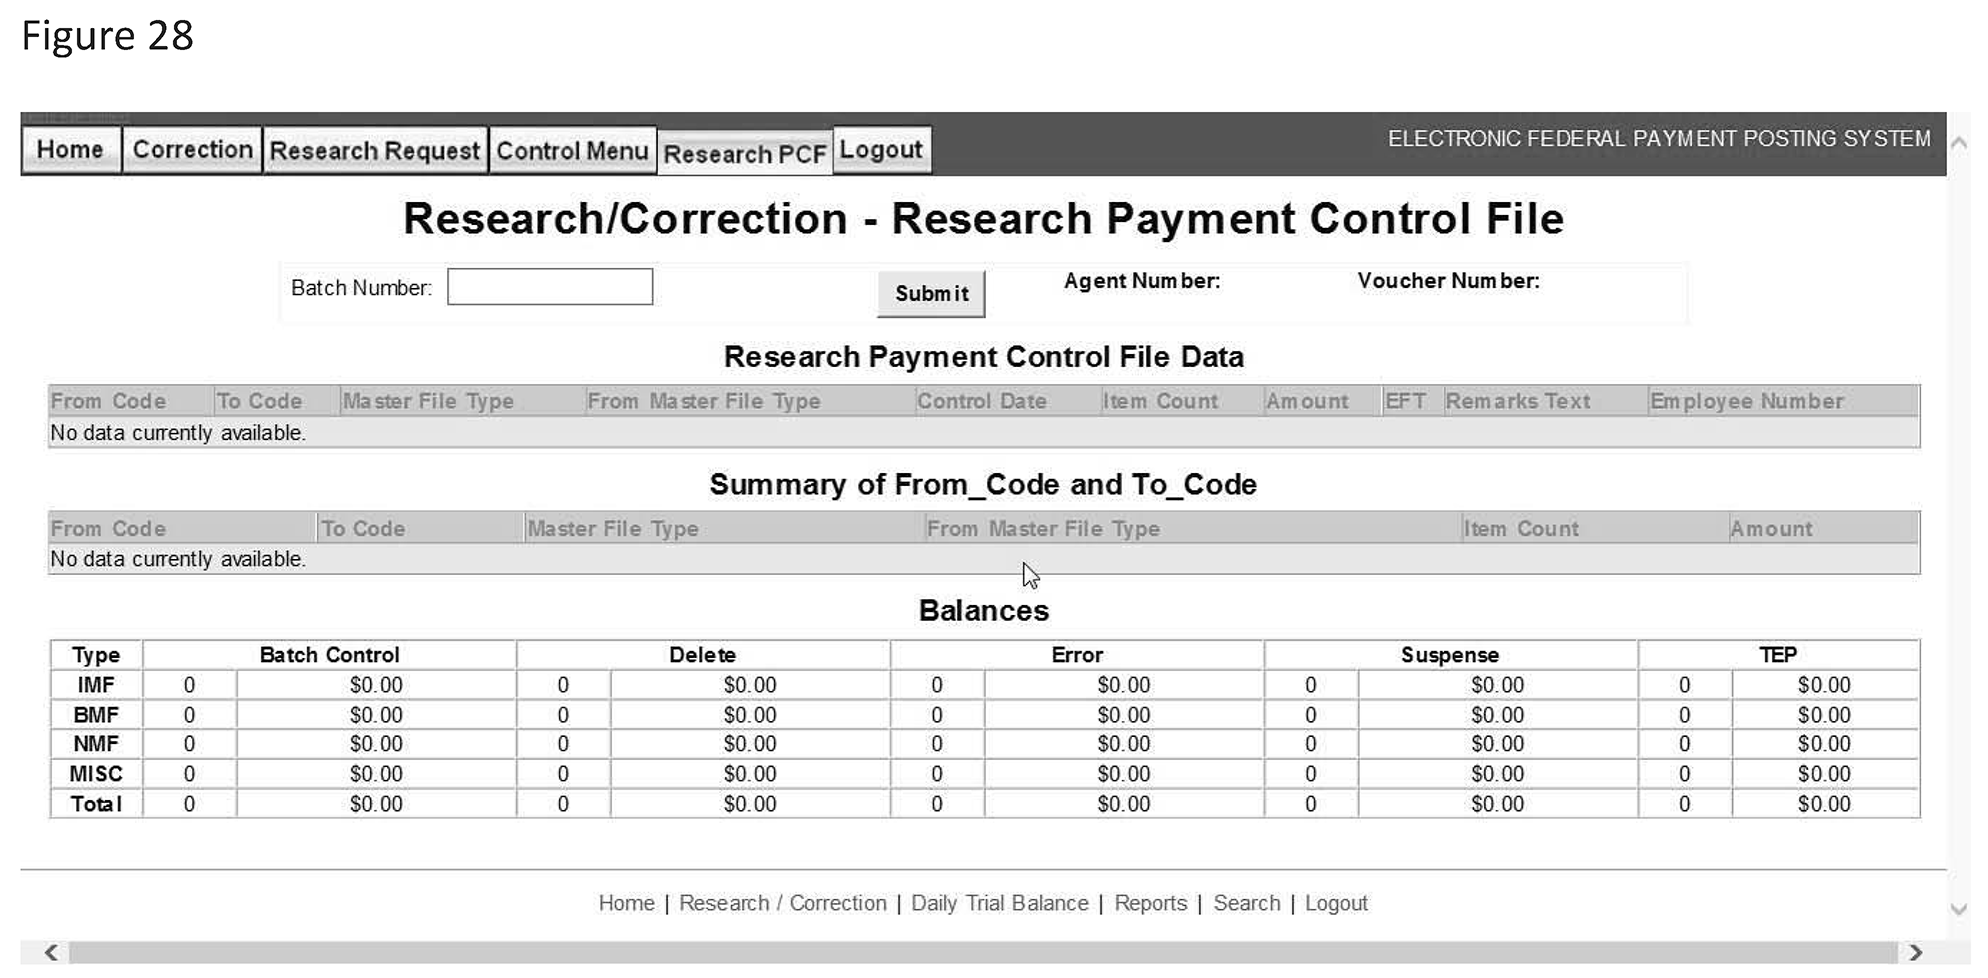Open the Home tab in the top navigation
The height and width of the screenshot is (978, 1988).
point(70,150)
